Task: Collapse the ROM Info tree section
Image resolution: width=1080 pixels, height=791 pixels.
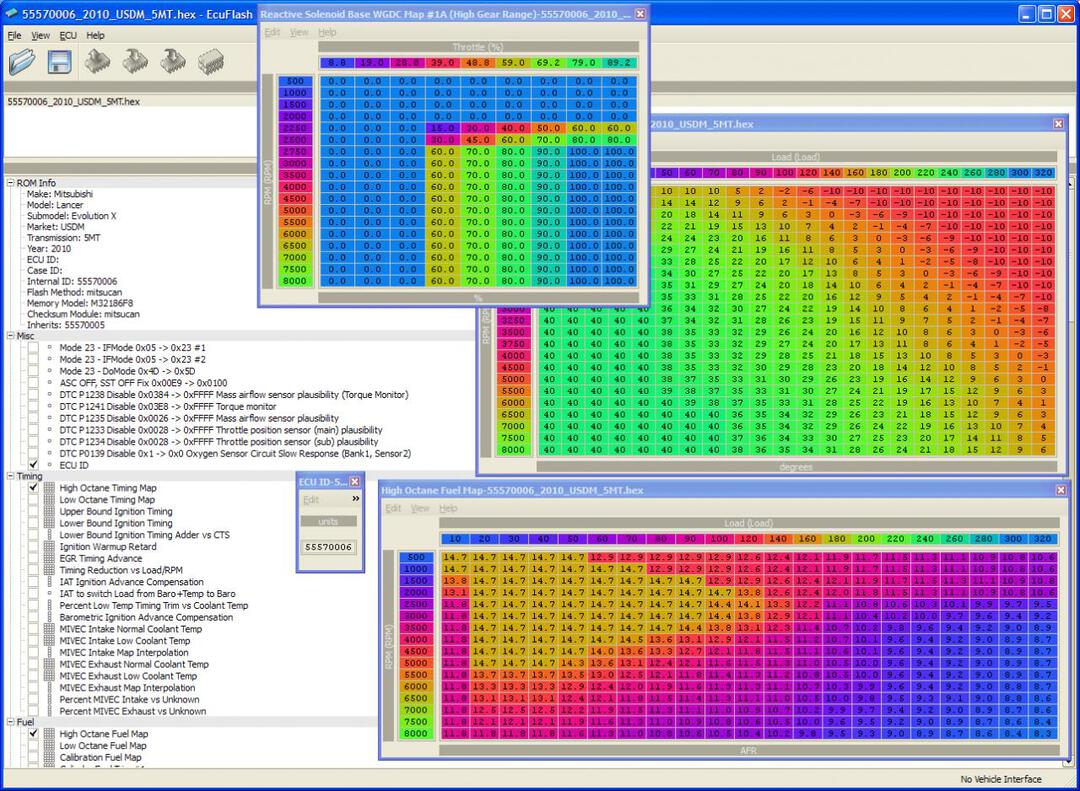Action: pyautogui.click(x=10, y=183)
